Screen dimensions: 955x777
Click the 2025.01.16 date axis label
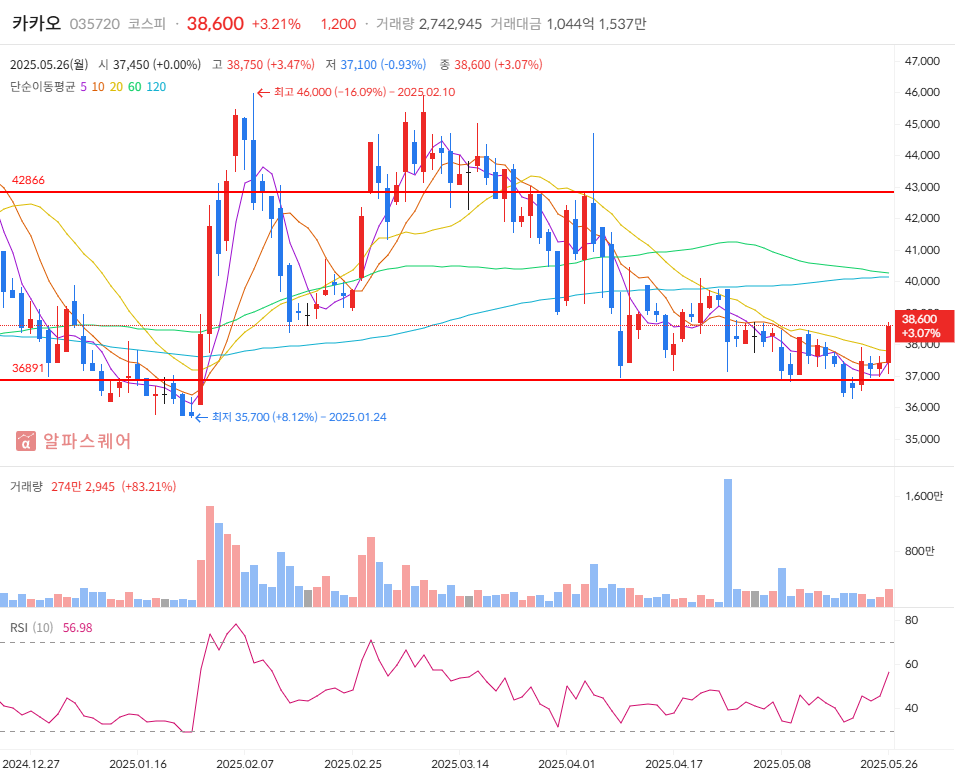[x=138, y=764]
